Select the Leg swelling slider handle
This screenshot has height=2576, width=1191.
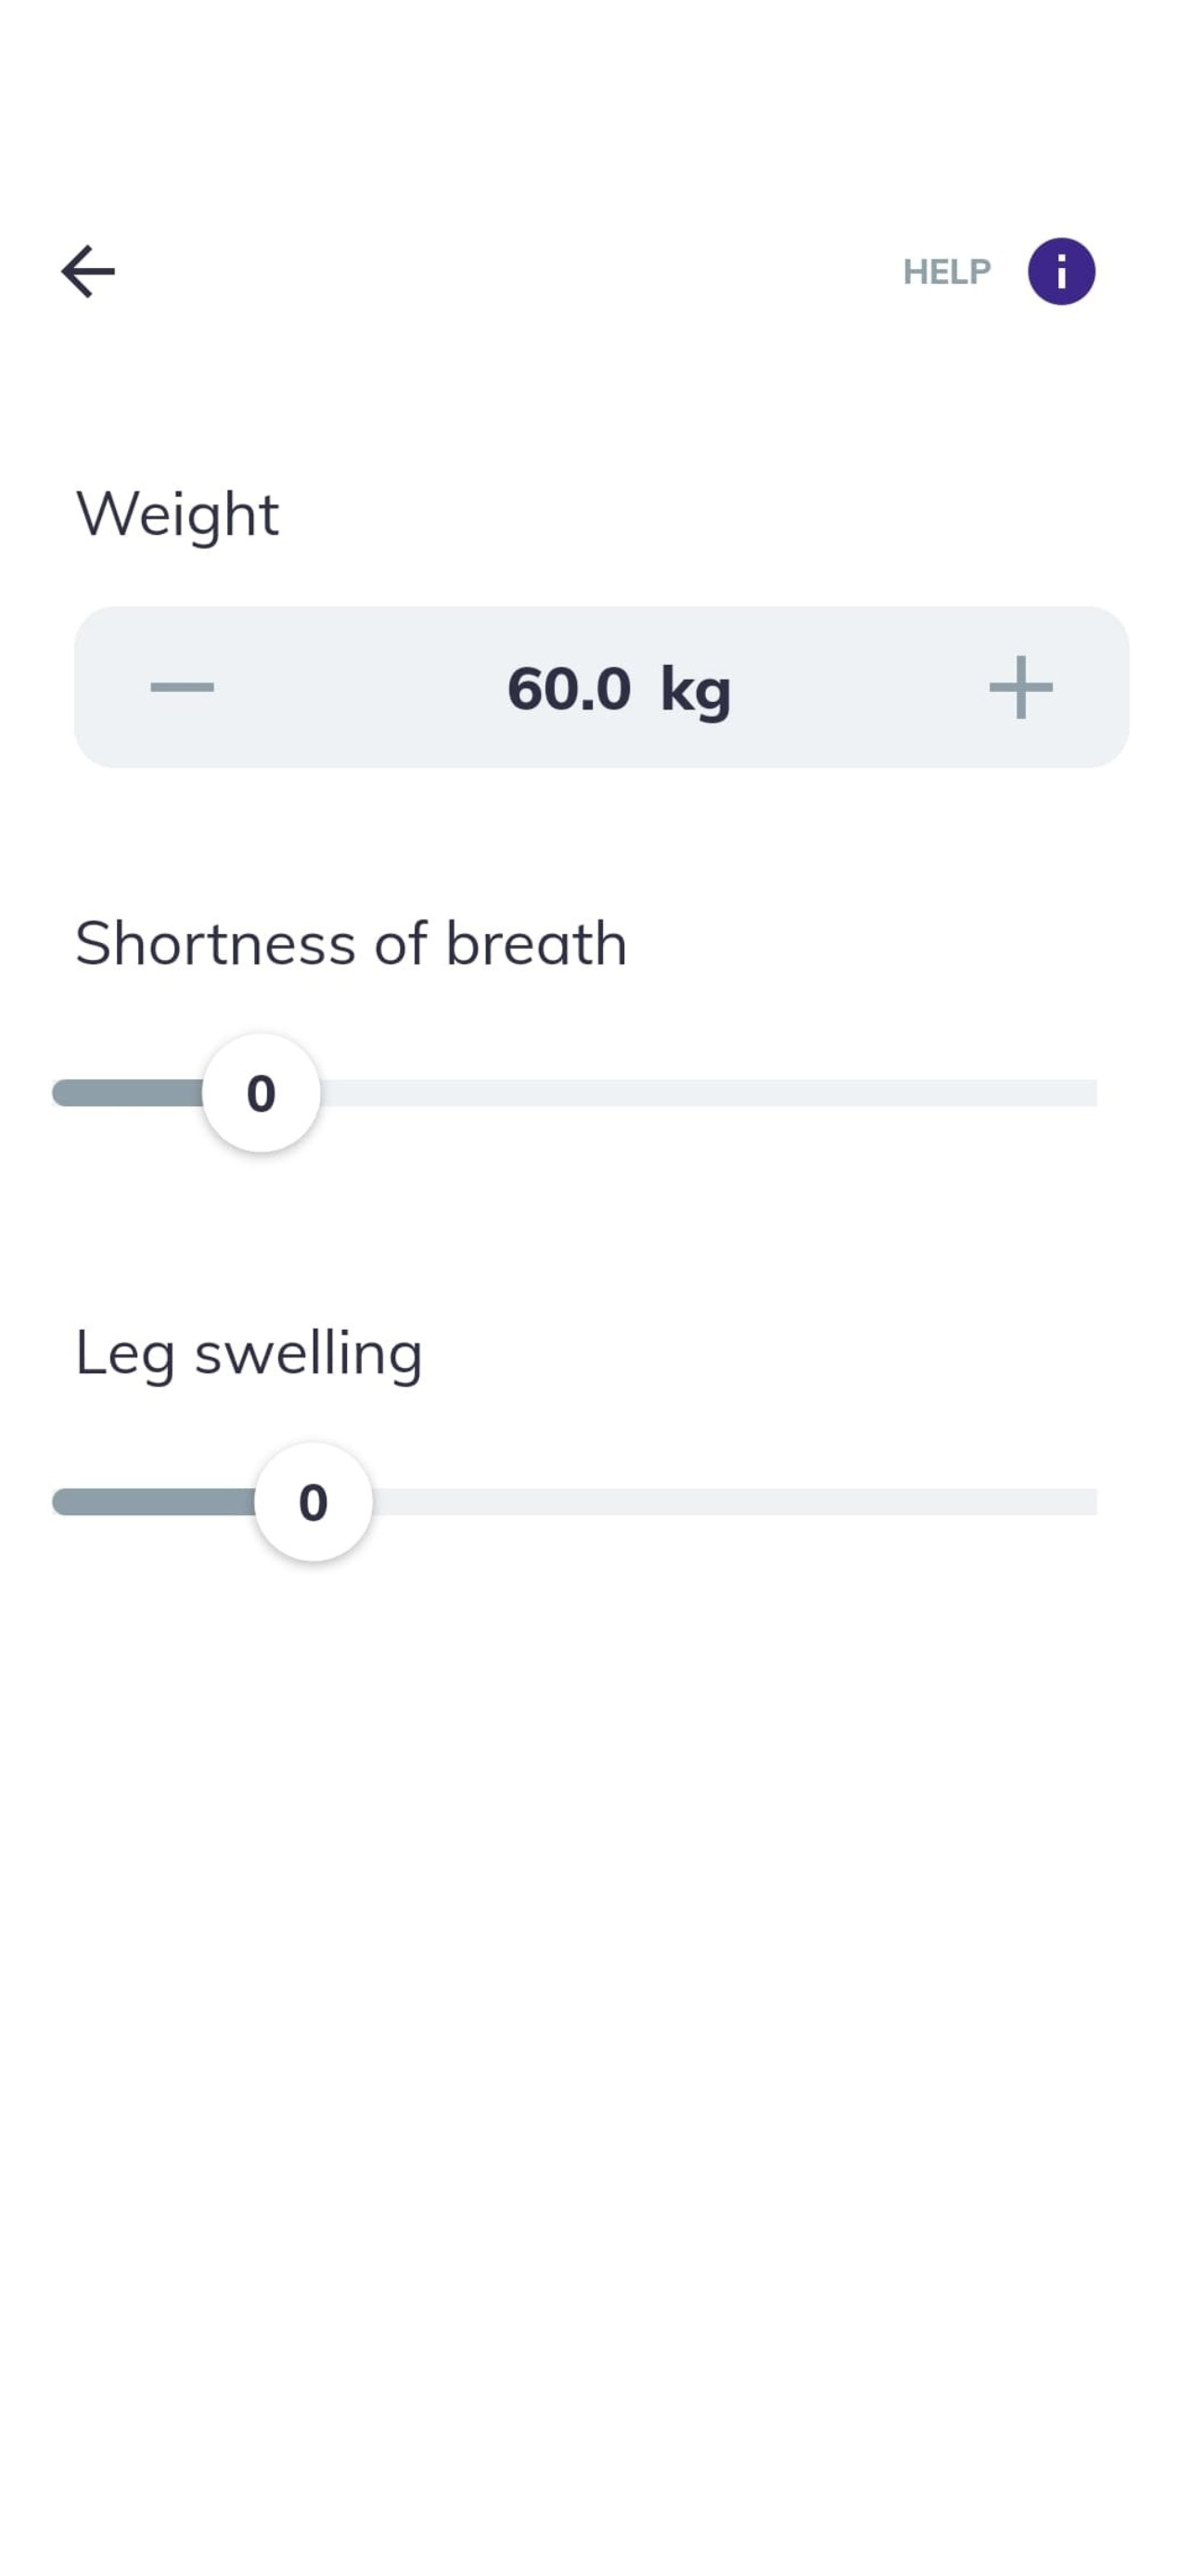click(313, 1502)
